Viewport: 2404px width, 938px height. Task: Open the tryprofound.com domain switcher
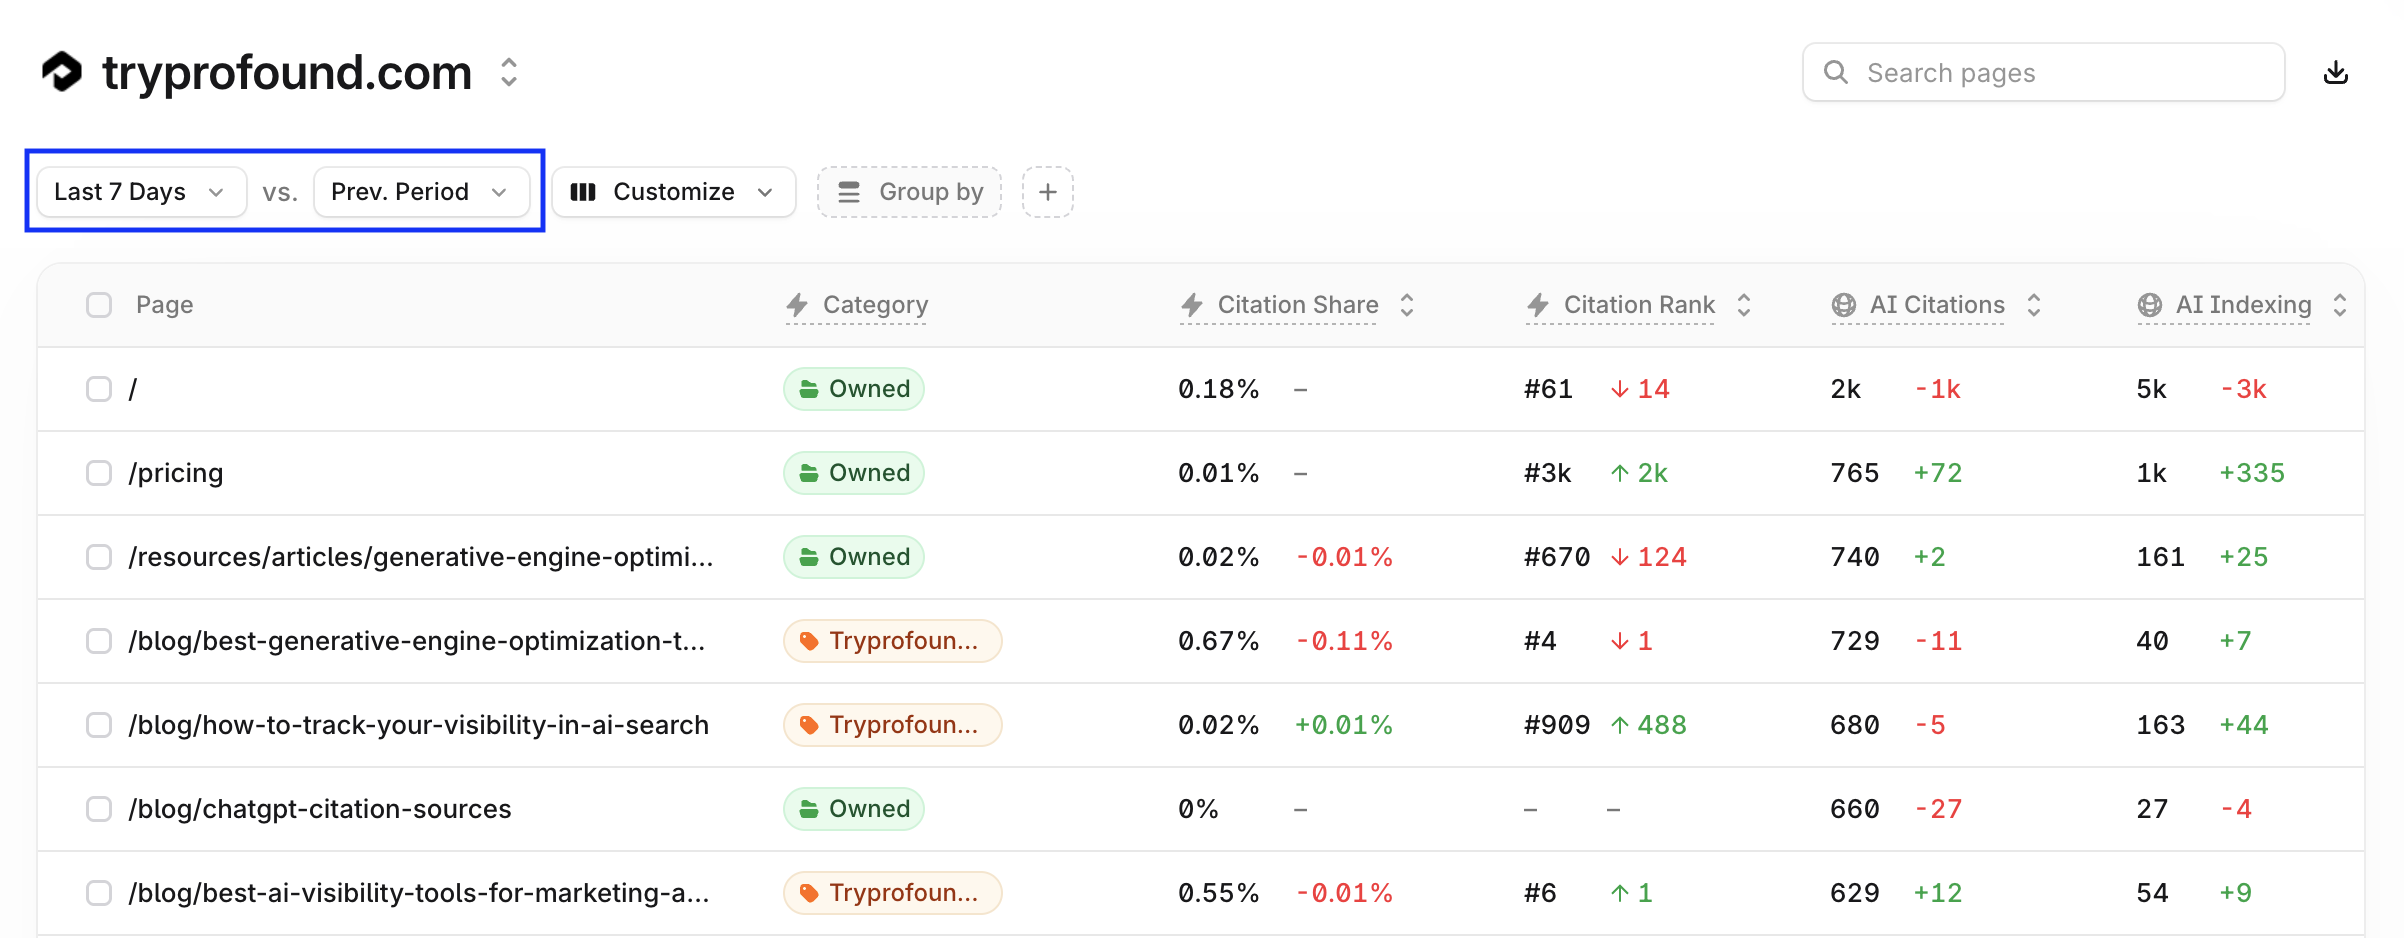[509, 72]
